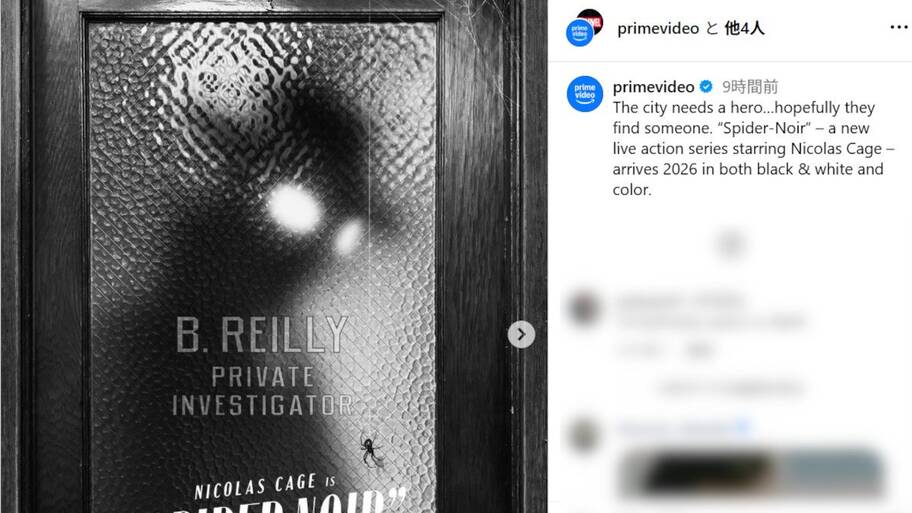Open the blurred image attachment in second comment

(750, 473)
